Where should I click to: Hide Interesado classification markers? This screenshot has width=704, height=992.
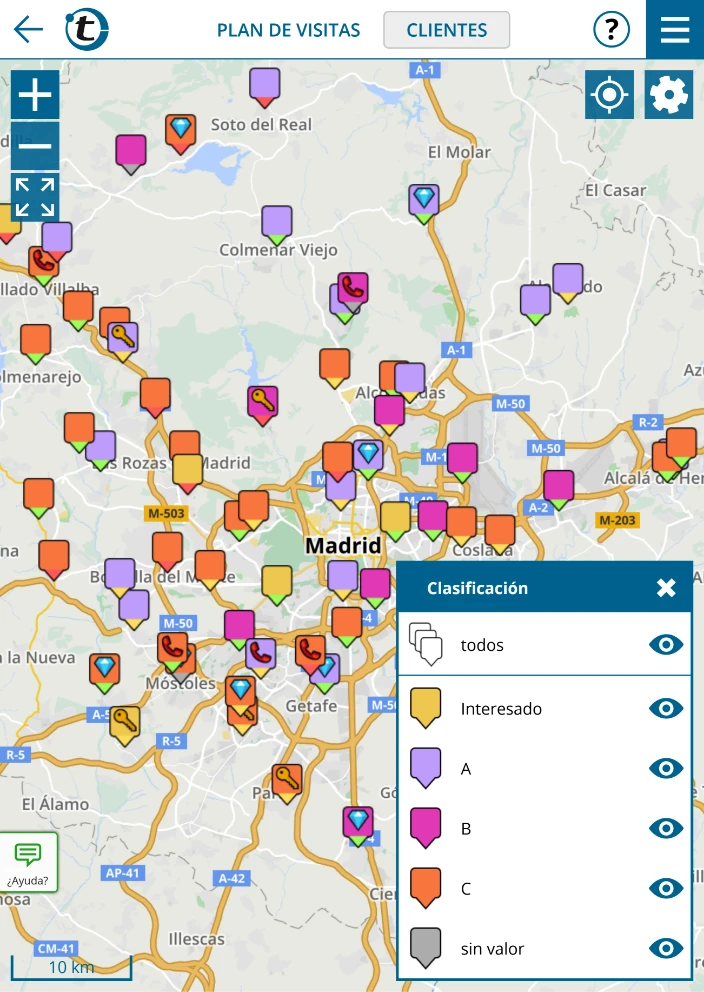point(666,709)
